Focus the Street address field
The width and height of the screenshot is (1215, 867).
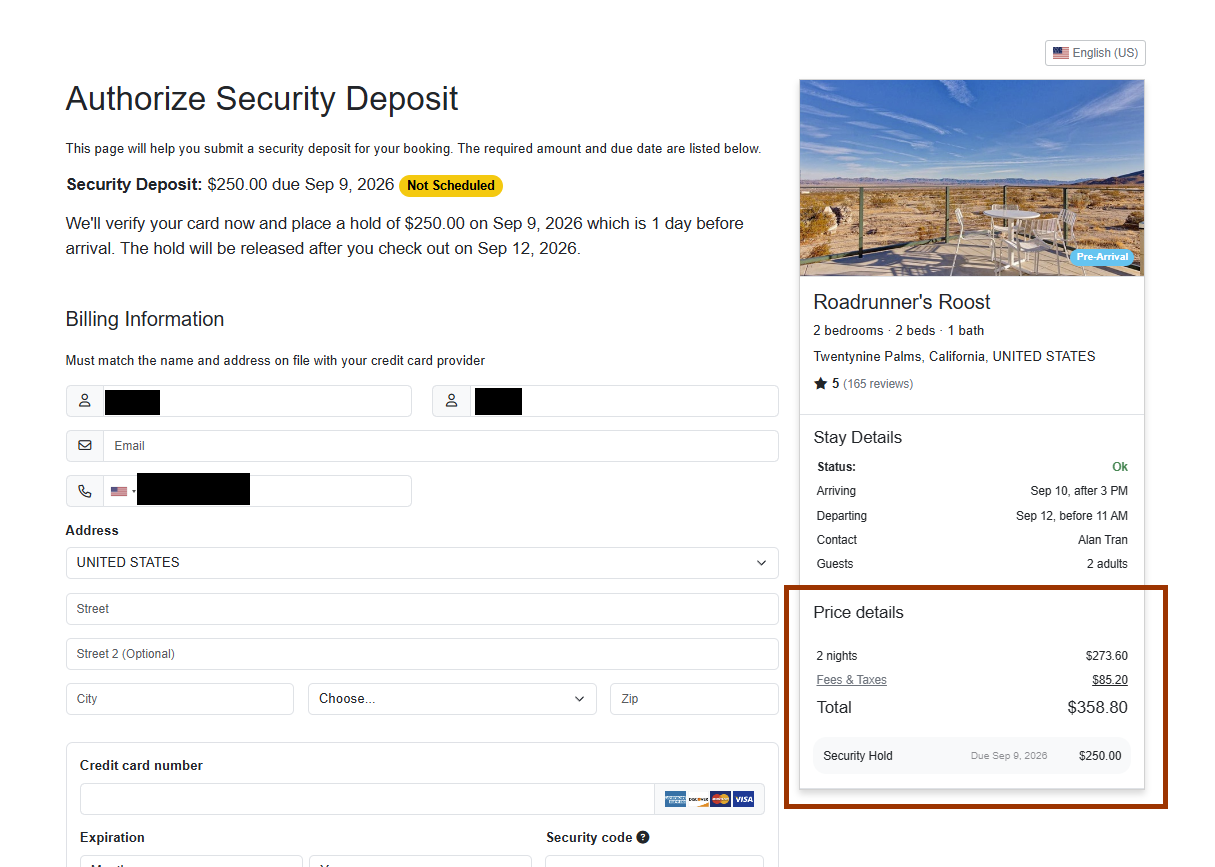coord(422,609)
